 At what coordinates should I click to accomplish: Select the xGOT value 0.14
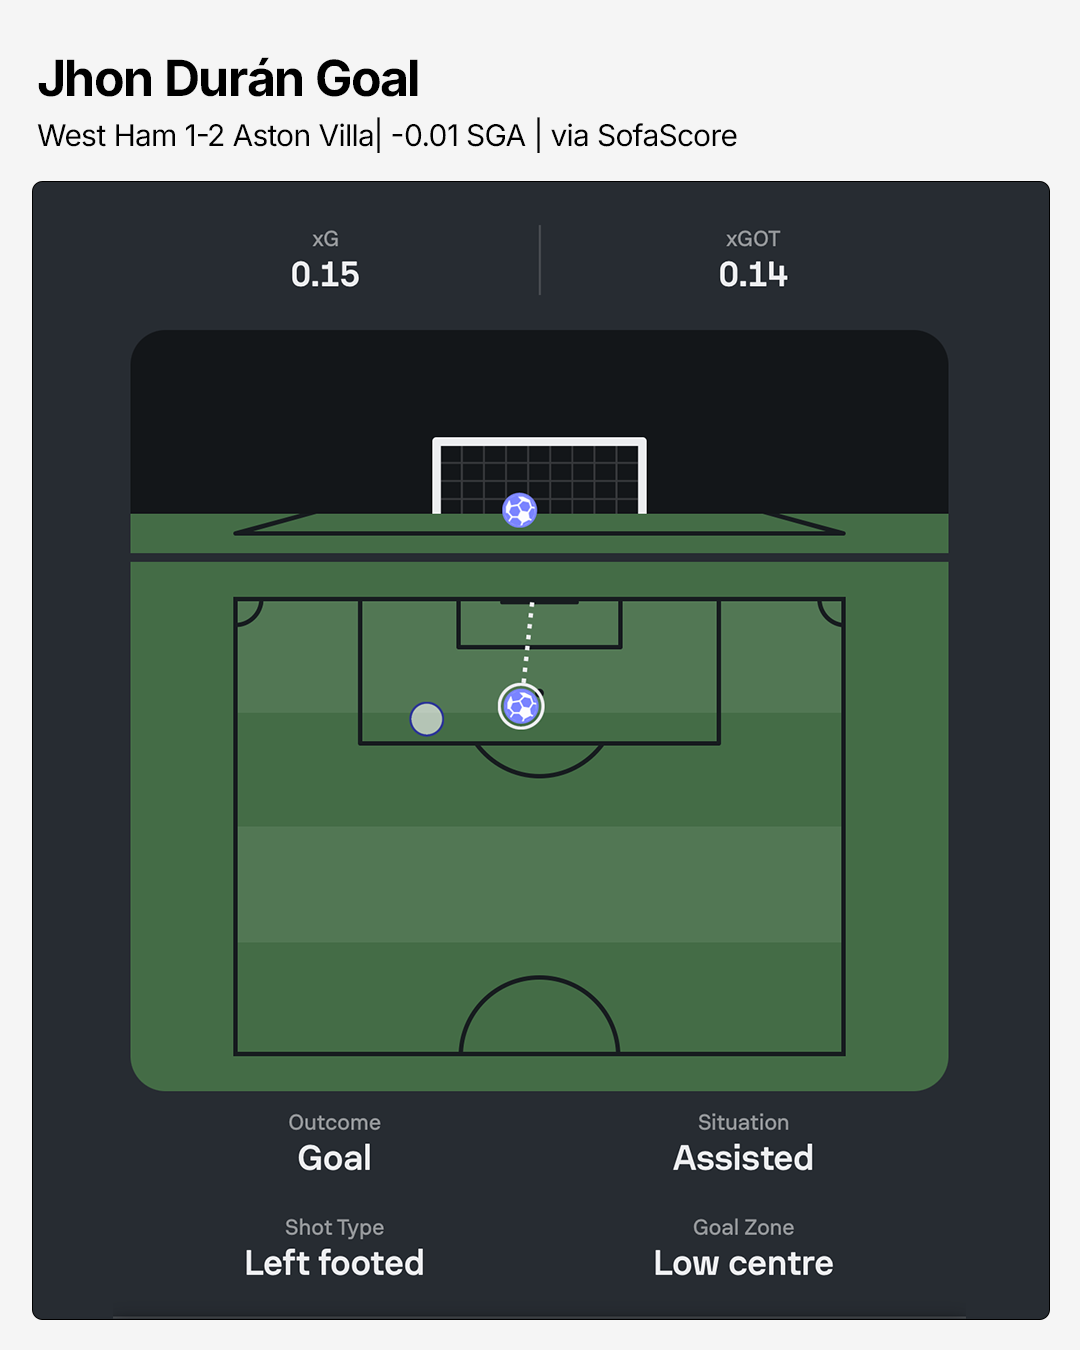coord(753,274)
